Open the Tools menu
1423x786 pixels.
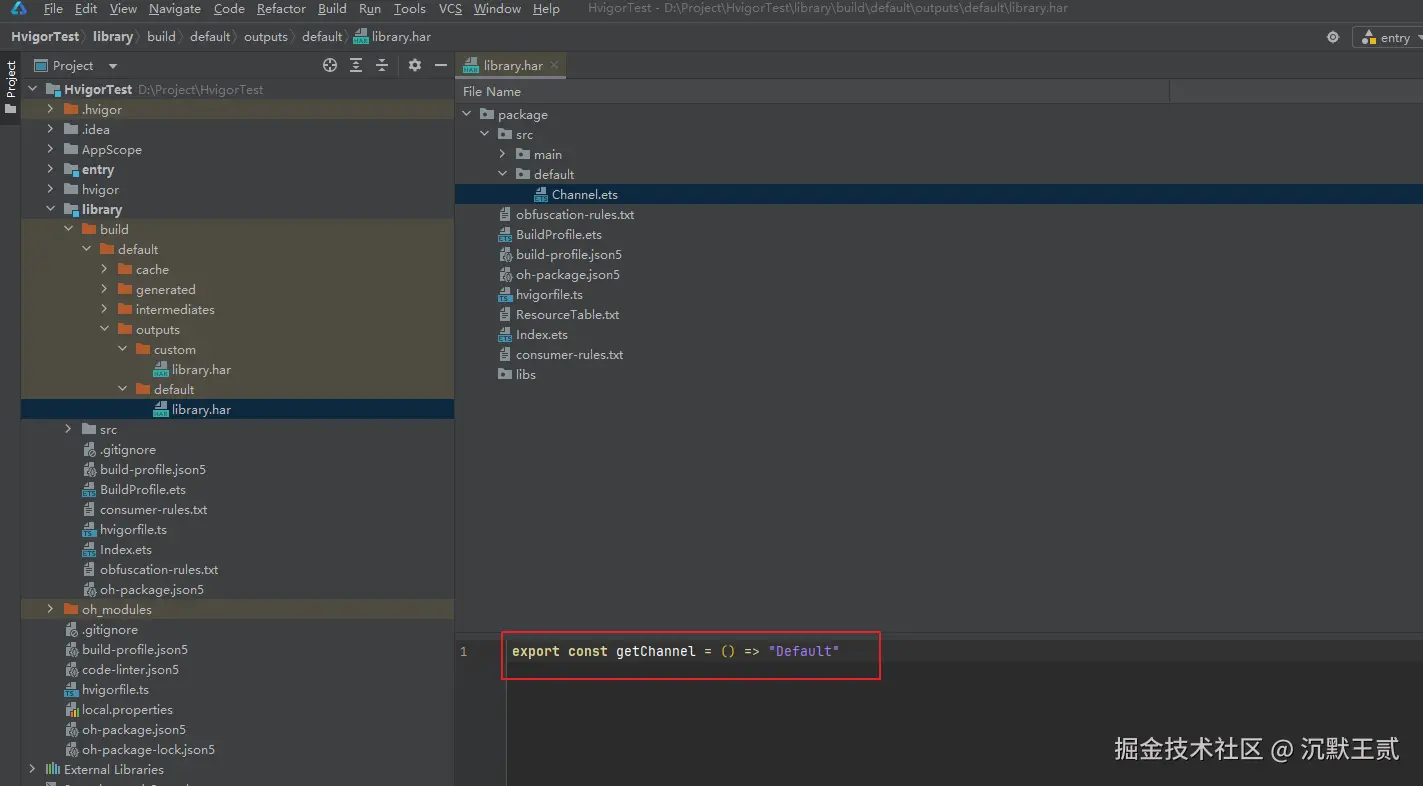[x=410, y=9]
